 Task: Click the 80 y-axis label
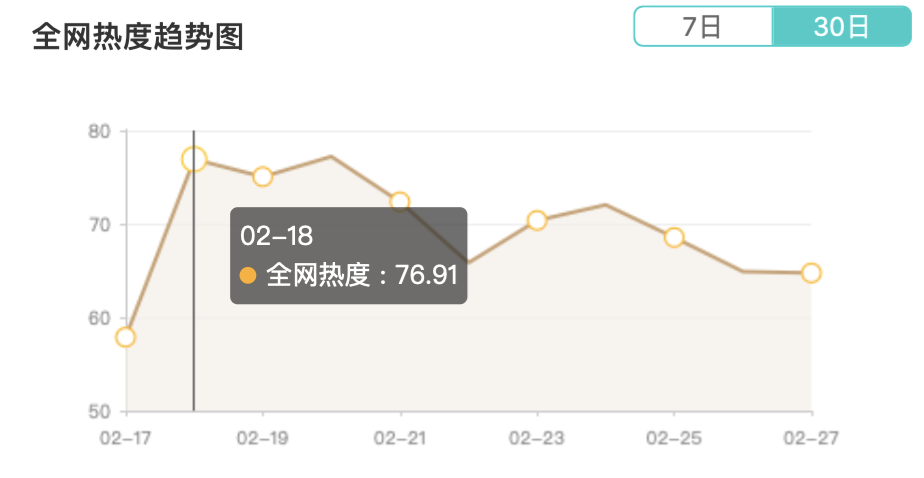tap(100, 131)
